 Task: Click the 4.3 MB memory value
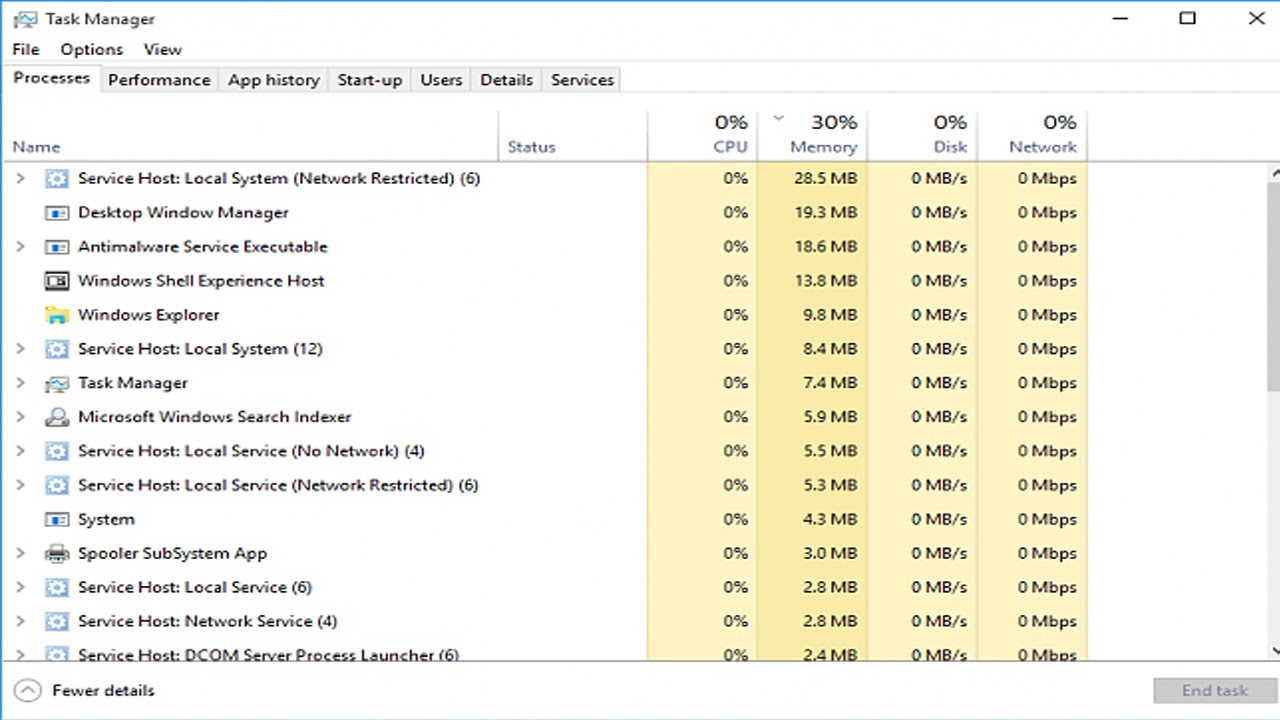(x=830, y=520)
